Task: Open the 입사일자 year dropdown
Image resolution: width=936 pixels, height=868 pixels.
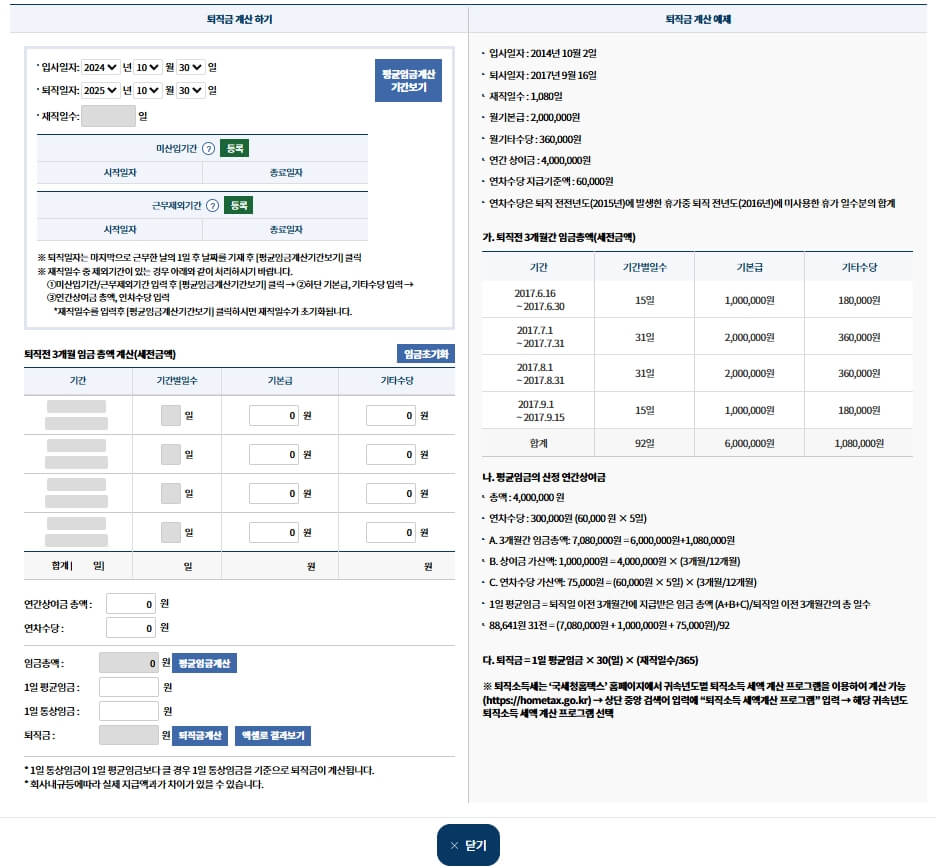Action: [101, 67]
